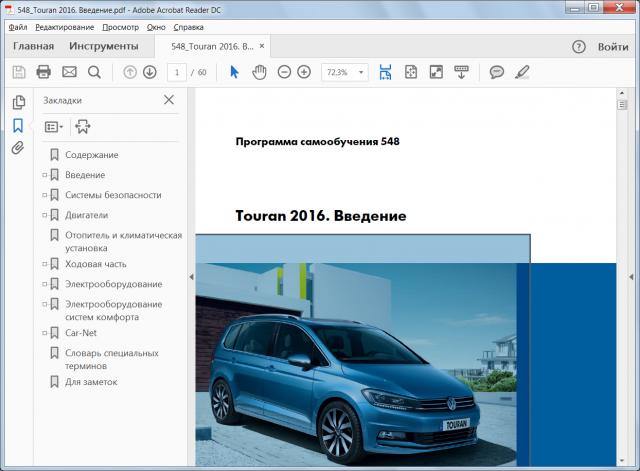Expand right tools pane arrow
Viewport: 640px width, 471px height.
631,277
